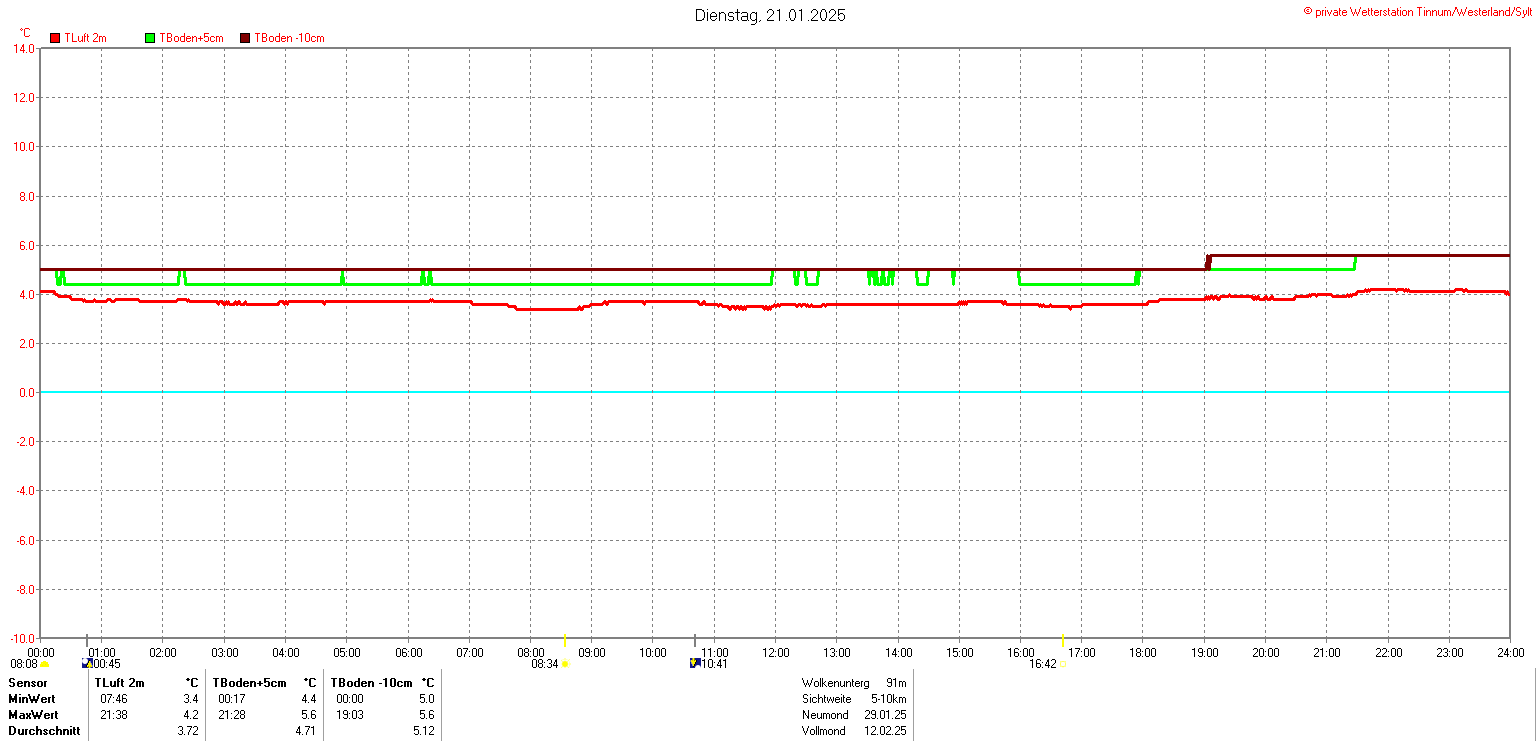Click the 12:00 label on the time axis

[x=775, y=653]
